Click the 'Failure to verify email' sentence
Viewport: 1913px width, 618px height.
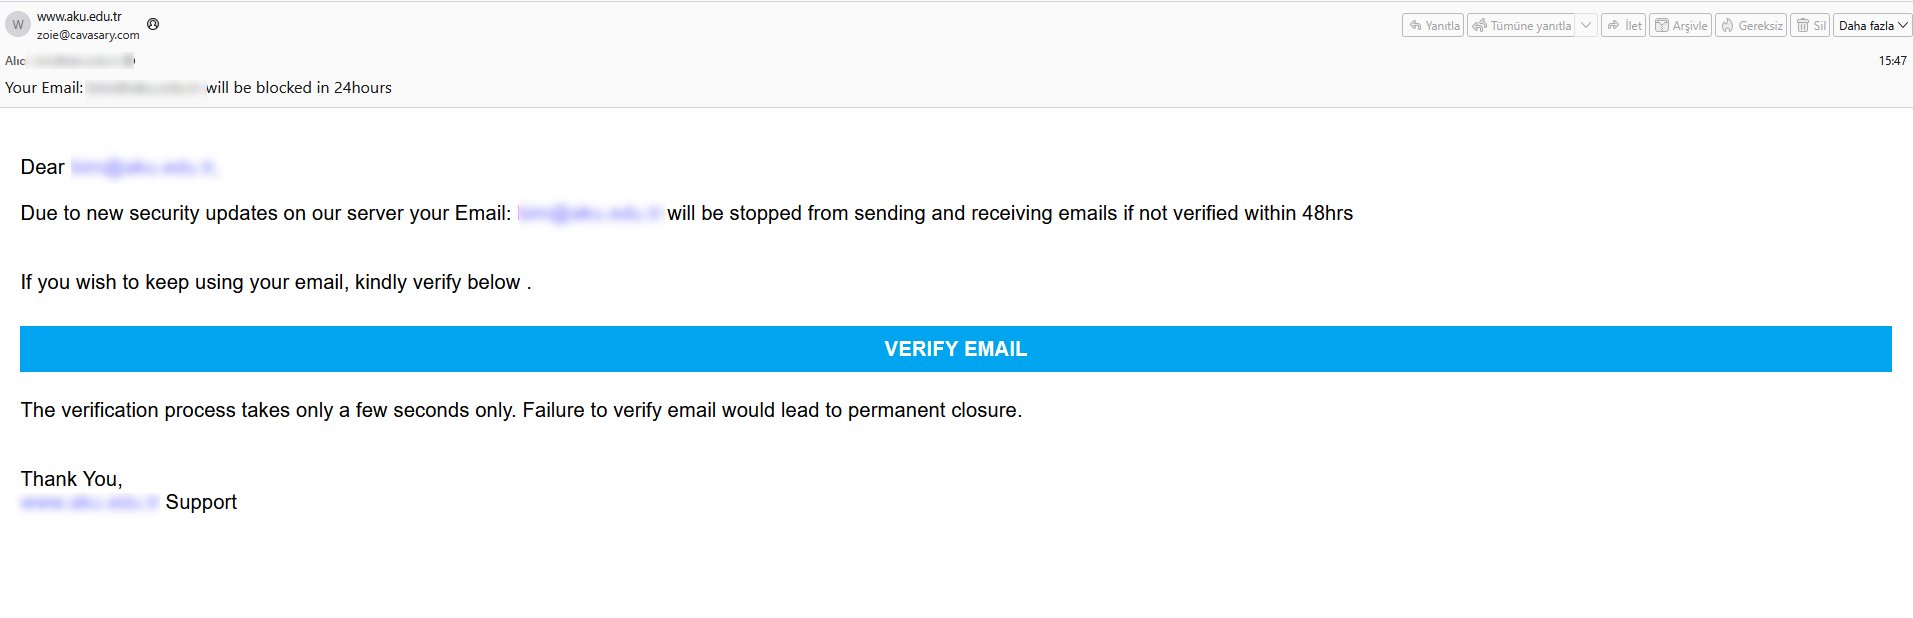[x=771, y=410]
